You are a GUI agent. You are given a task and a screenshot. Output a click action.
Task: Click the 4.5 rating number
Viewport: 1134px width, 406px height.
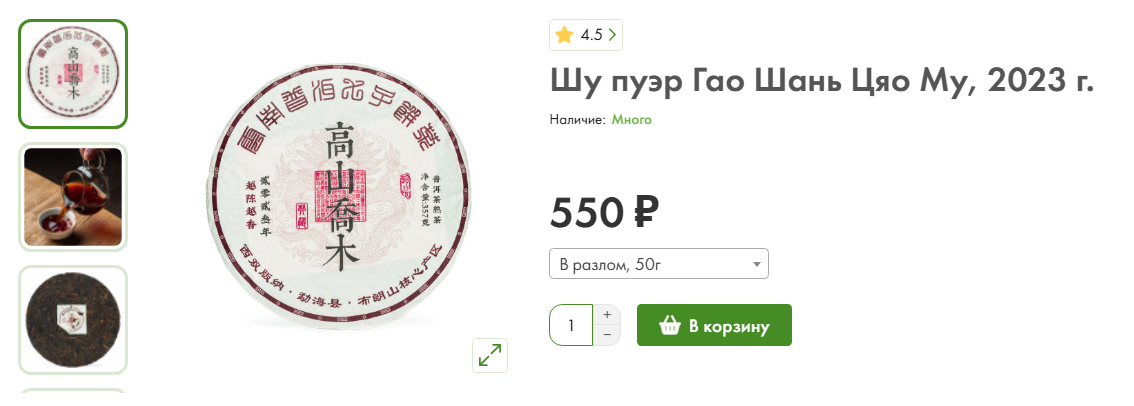coord(591,35)
